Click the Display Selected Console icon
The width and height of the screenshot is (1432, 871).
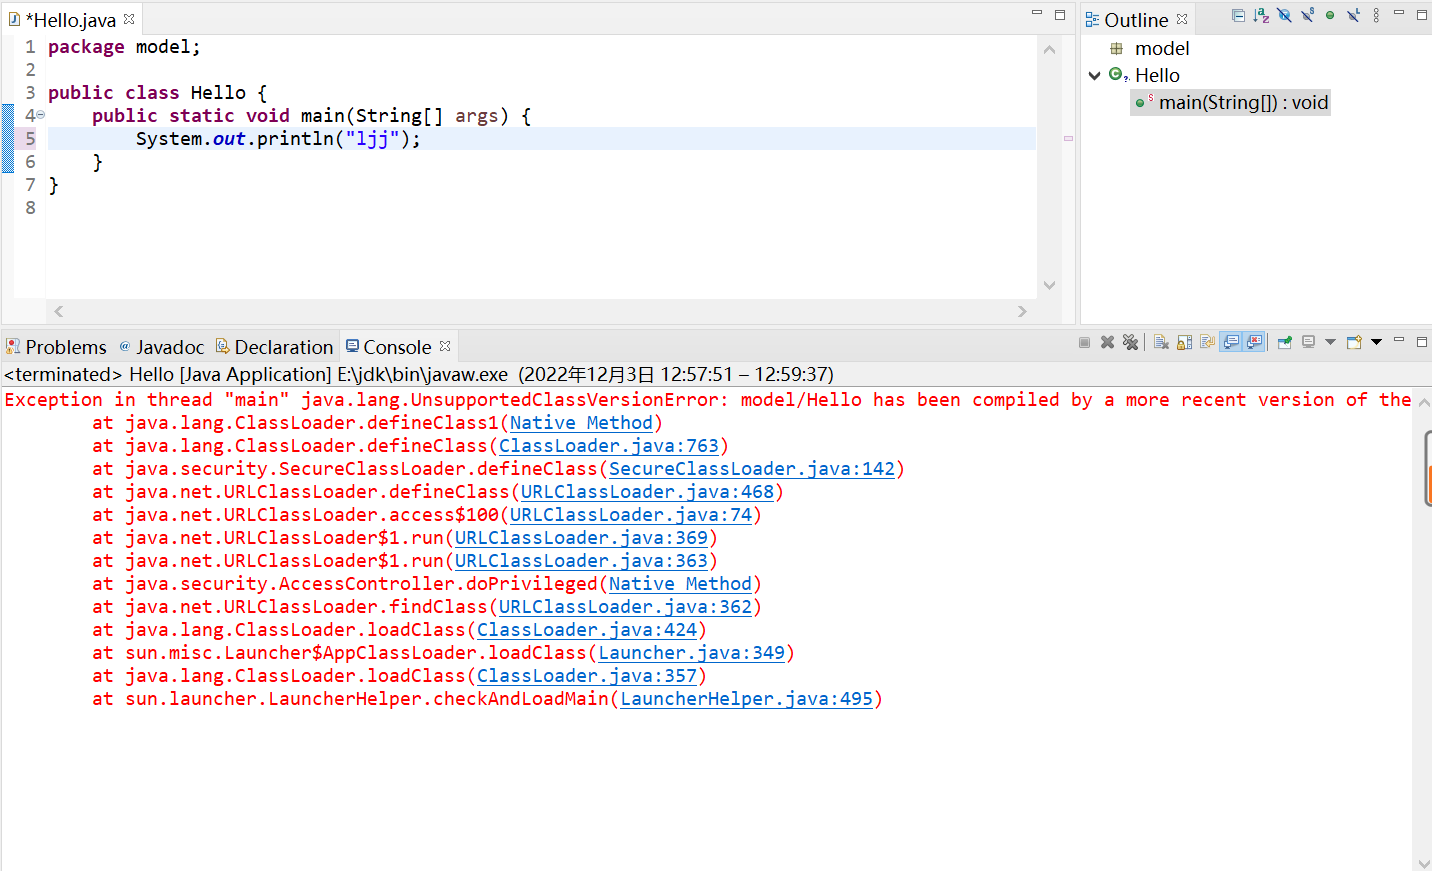coord(1308,342)
